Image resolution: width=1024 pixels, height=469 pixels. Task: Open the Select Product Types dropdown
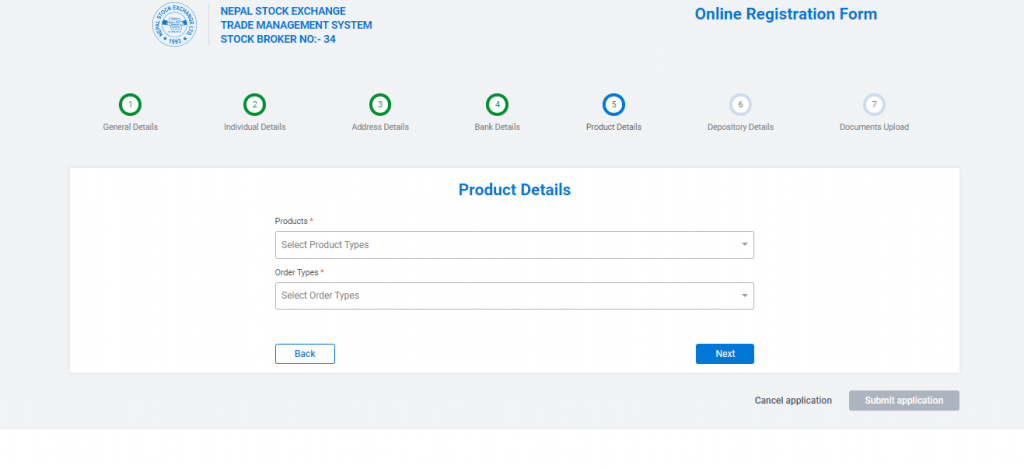click(505, 245)
